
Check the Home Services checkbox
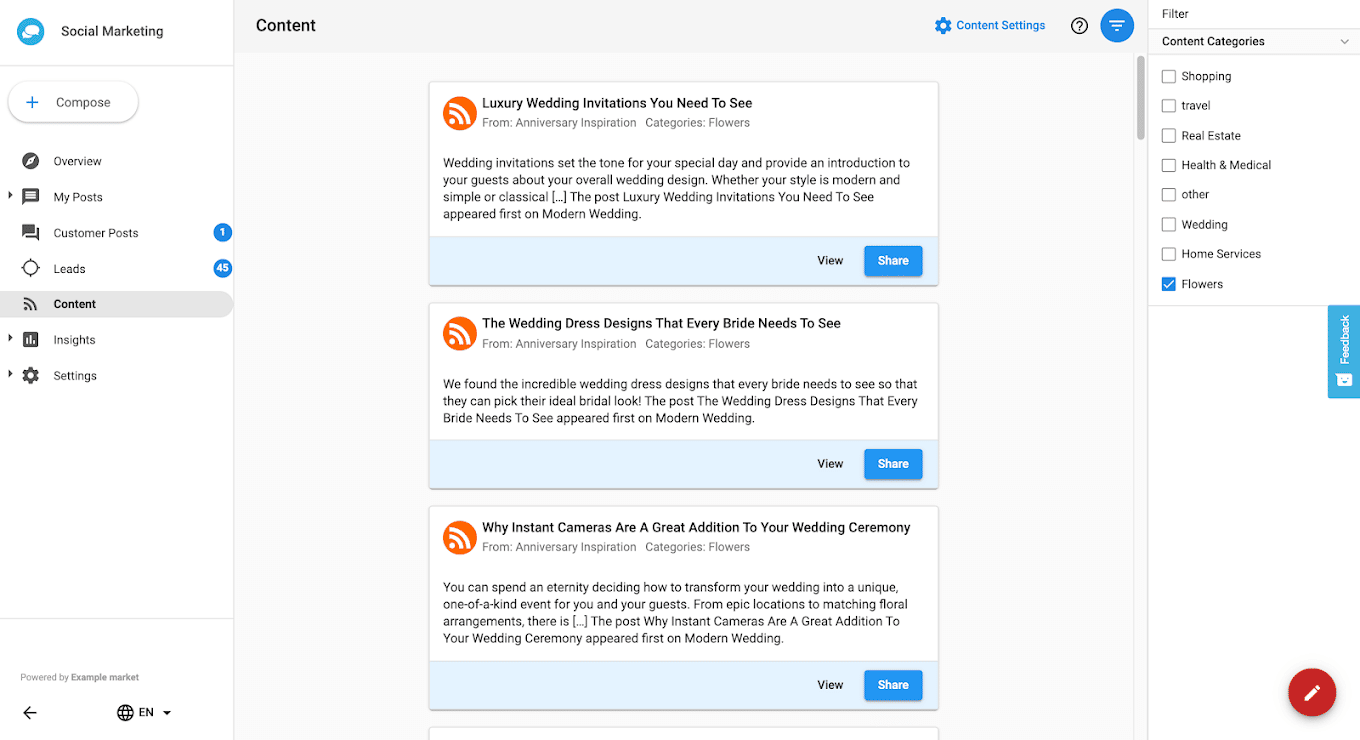click(1168, 254)
